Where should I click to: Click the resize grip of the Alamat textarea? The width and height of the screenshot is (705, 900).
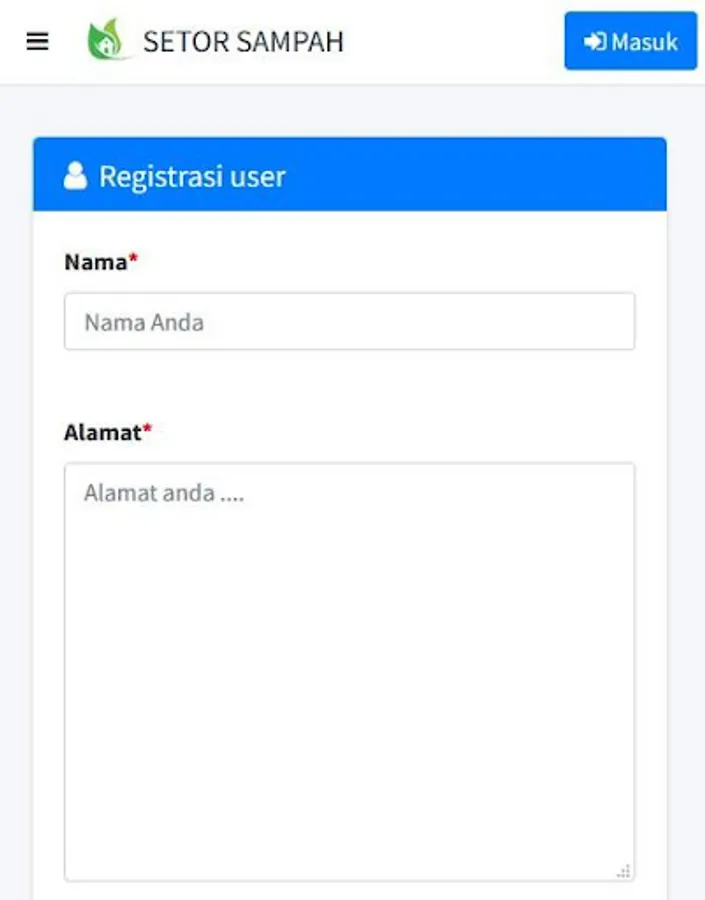(623, 871)
